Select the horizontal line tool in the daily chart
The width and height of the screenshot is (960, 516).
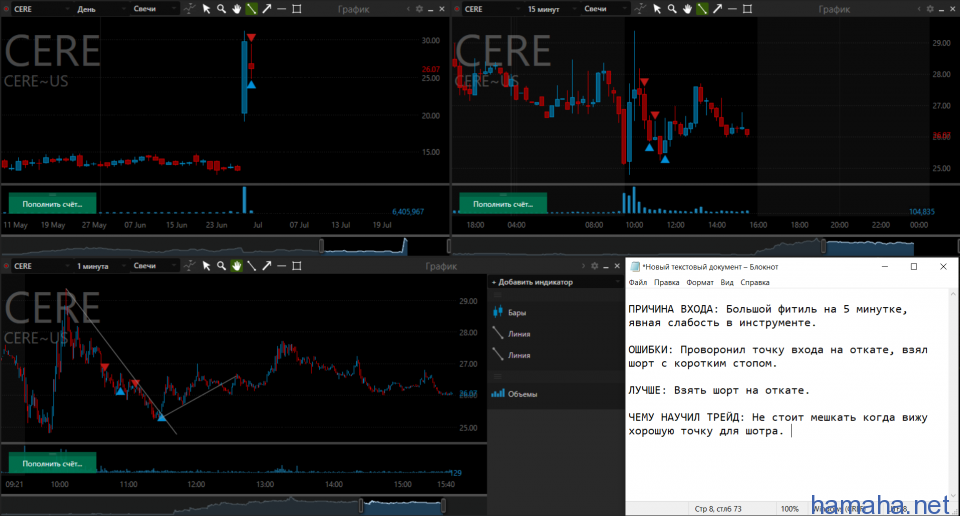tap(282, 9)
